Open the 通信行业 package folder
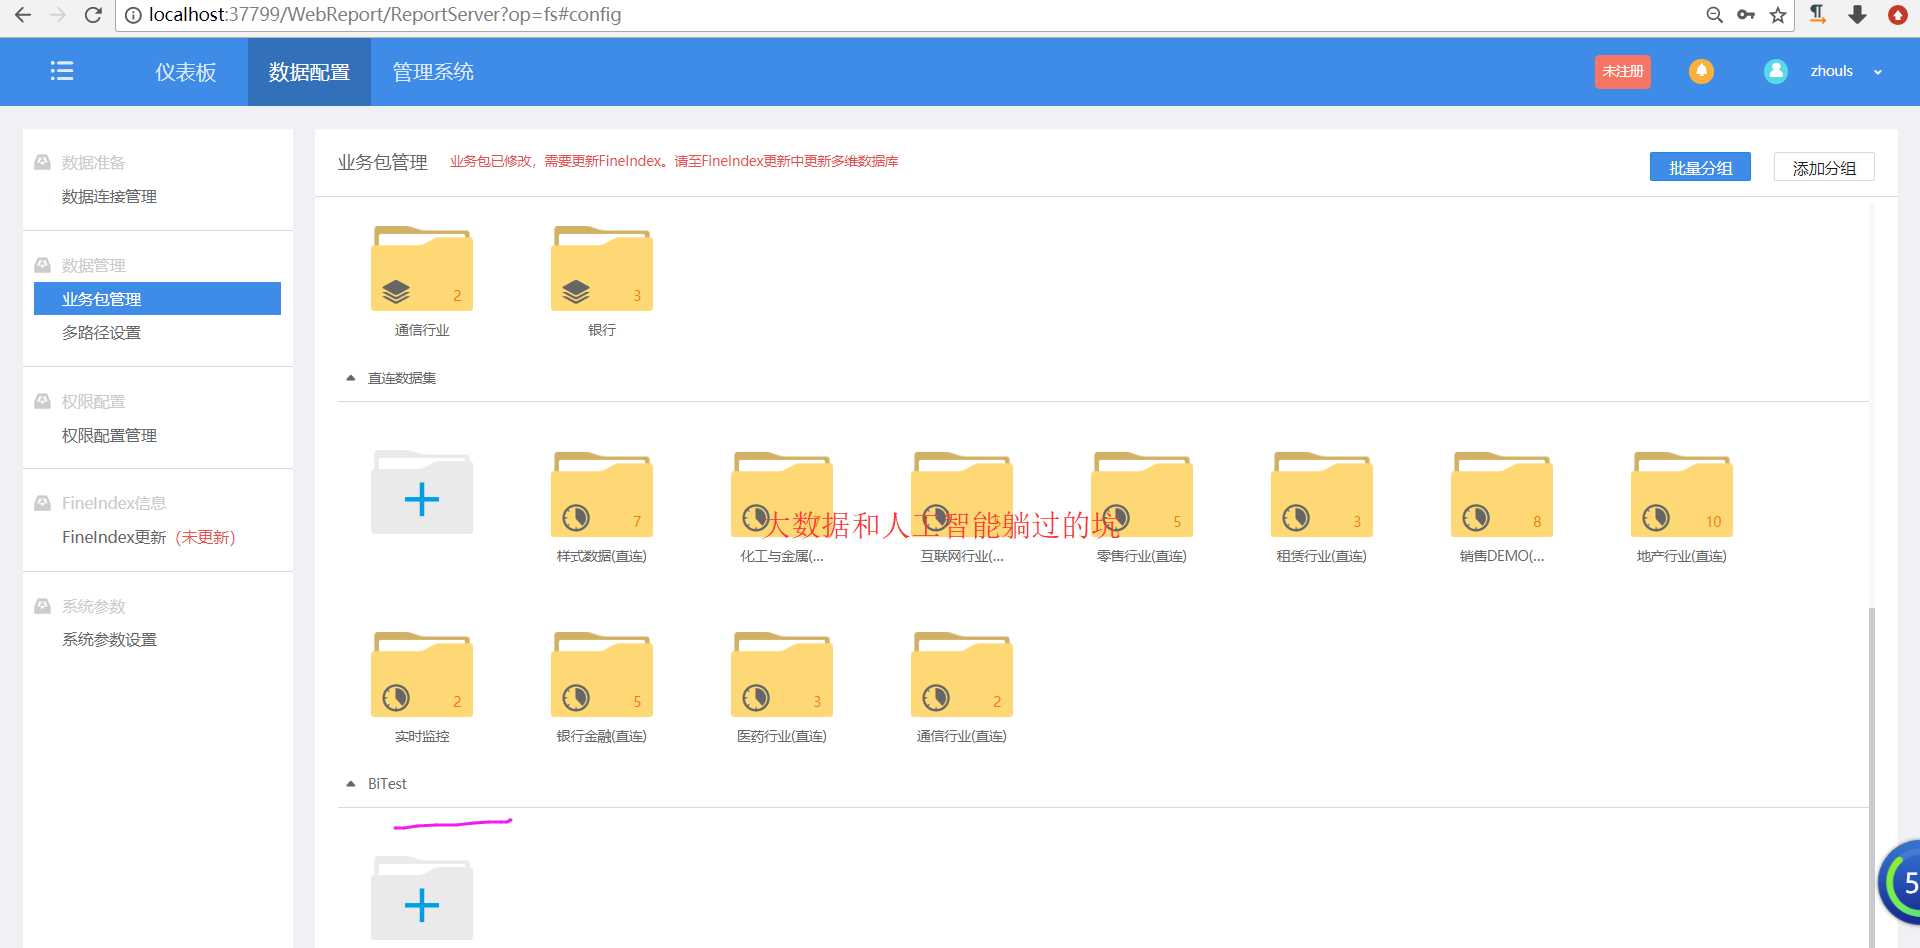This screenshot has width=1920, height=948. click(422, 268)
